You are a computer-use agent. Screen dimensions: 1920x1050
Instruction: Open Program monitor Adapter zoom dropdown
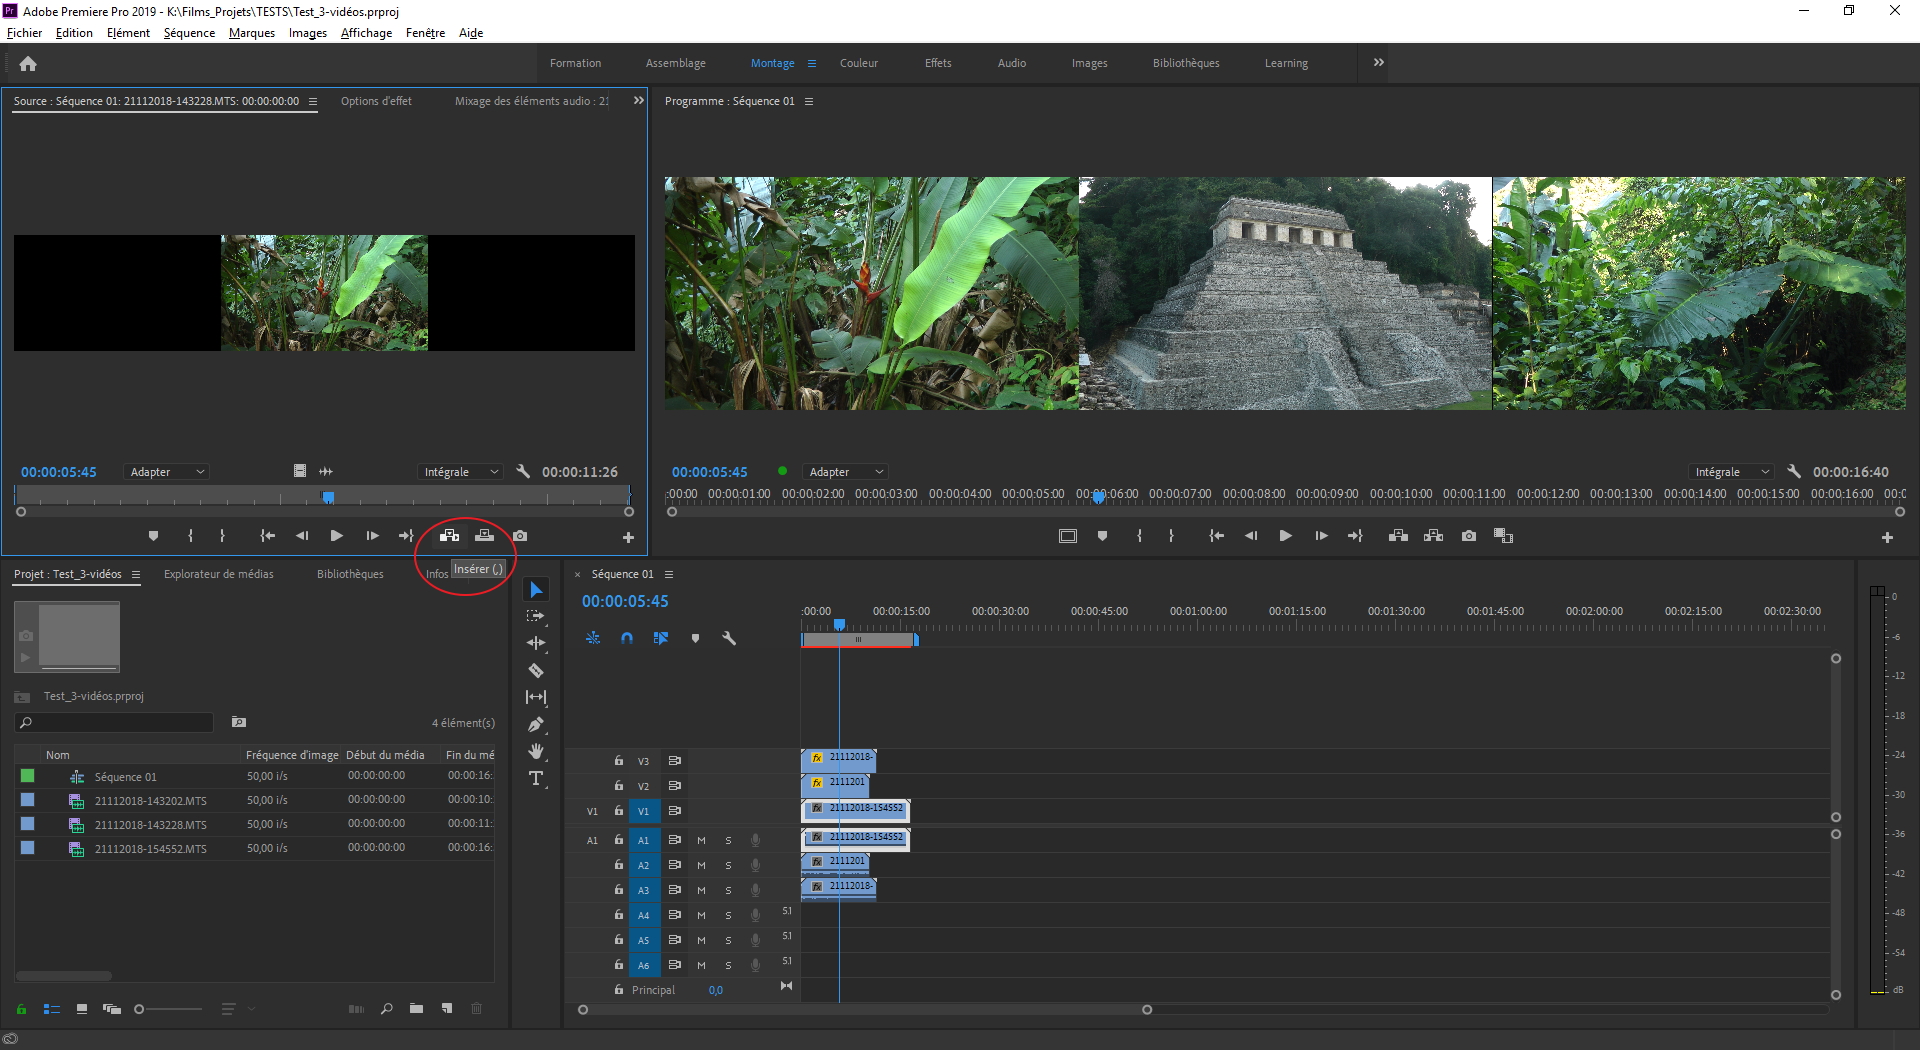coord(845,471)
